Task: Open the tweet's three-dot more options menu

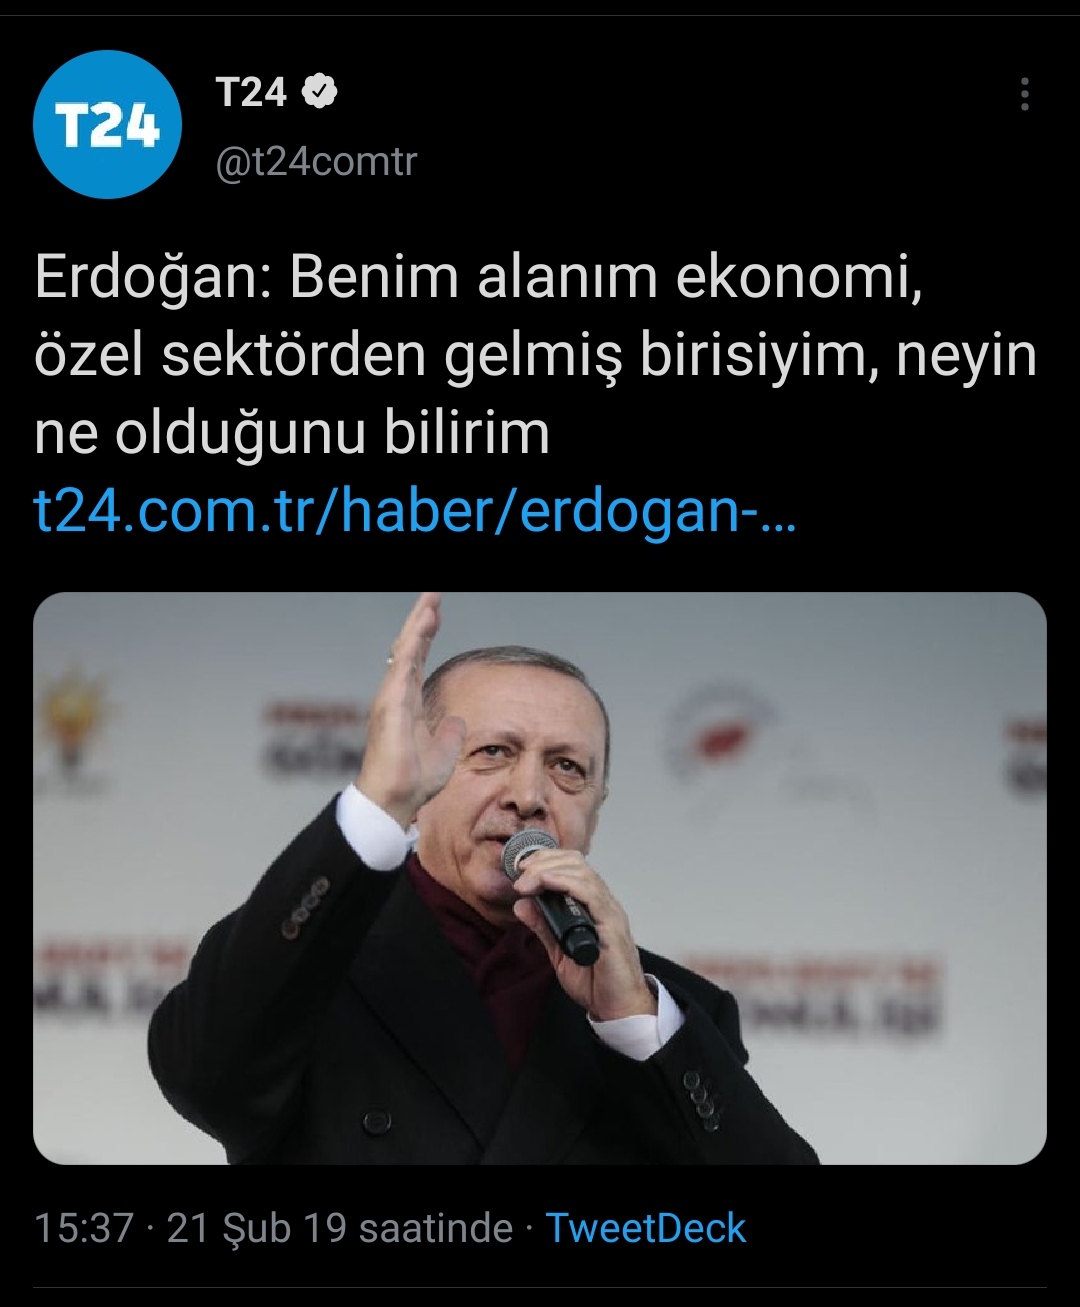Action: click(x=1024, y=94)
